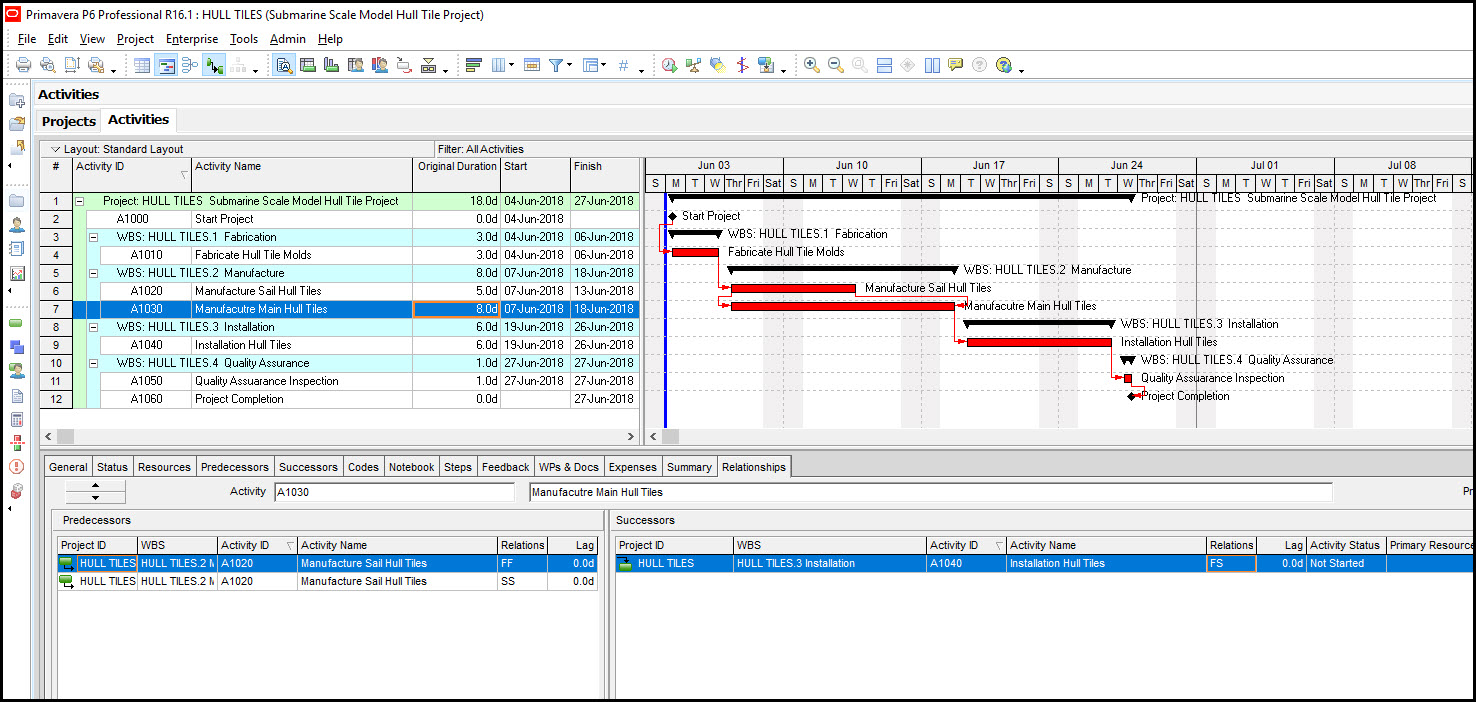
Task: Click the Issues exclamation icon in the sidebar
Action: (x=17, y=467)
